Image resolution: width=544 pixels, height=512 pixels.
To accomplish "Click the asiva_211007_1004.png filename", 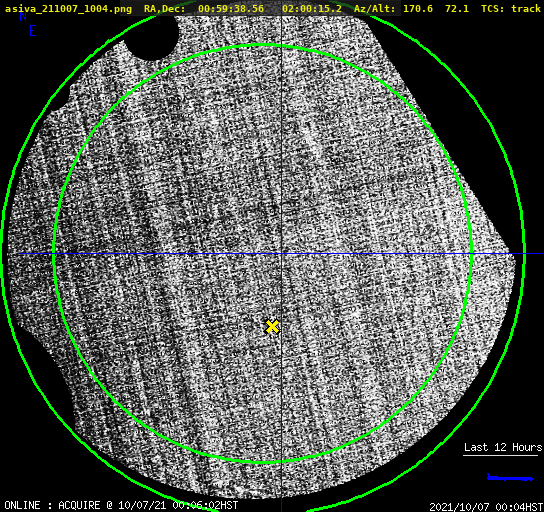I will (68, 8).
